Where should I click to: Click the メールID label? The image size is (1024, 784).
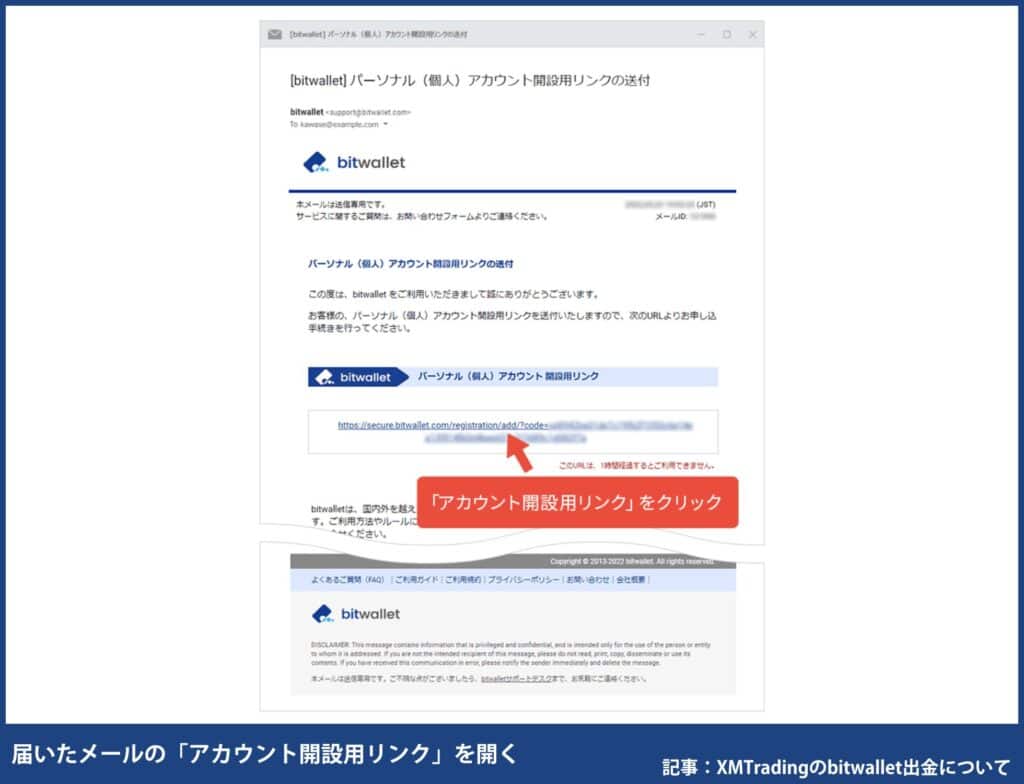coord(671,216)
